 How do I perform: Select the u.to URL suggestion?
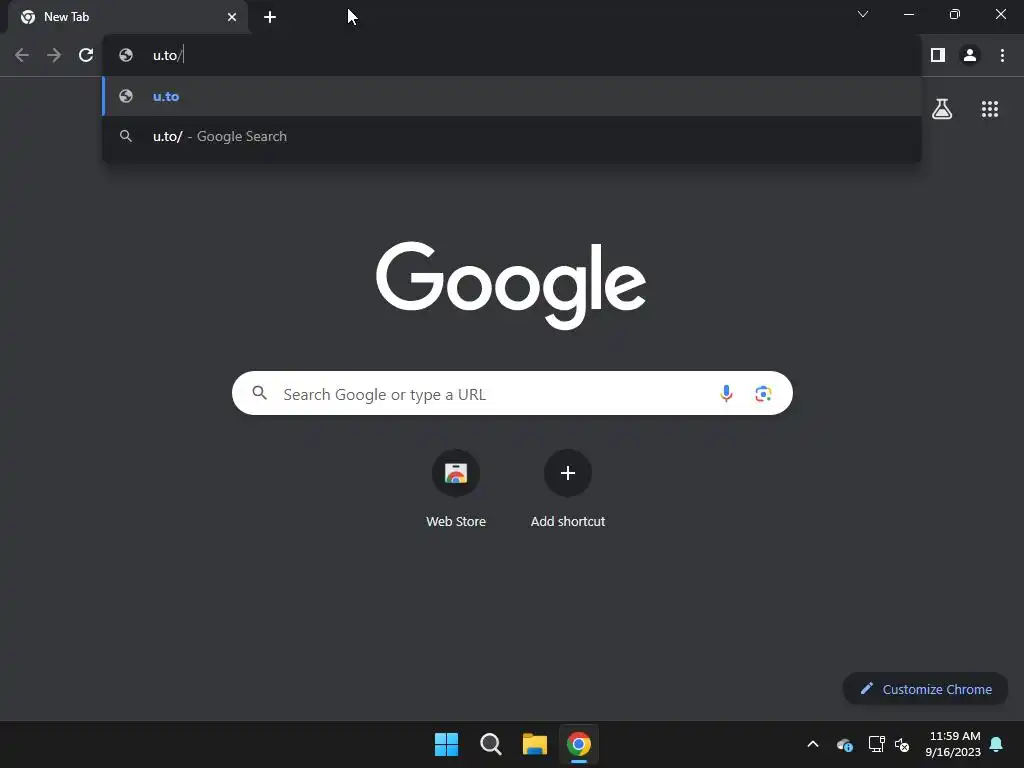(512, 96)
